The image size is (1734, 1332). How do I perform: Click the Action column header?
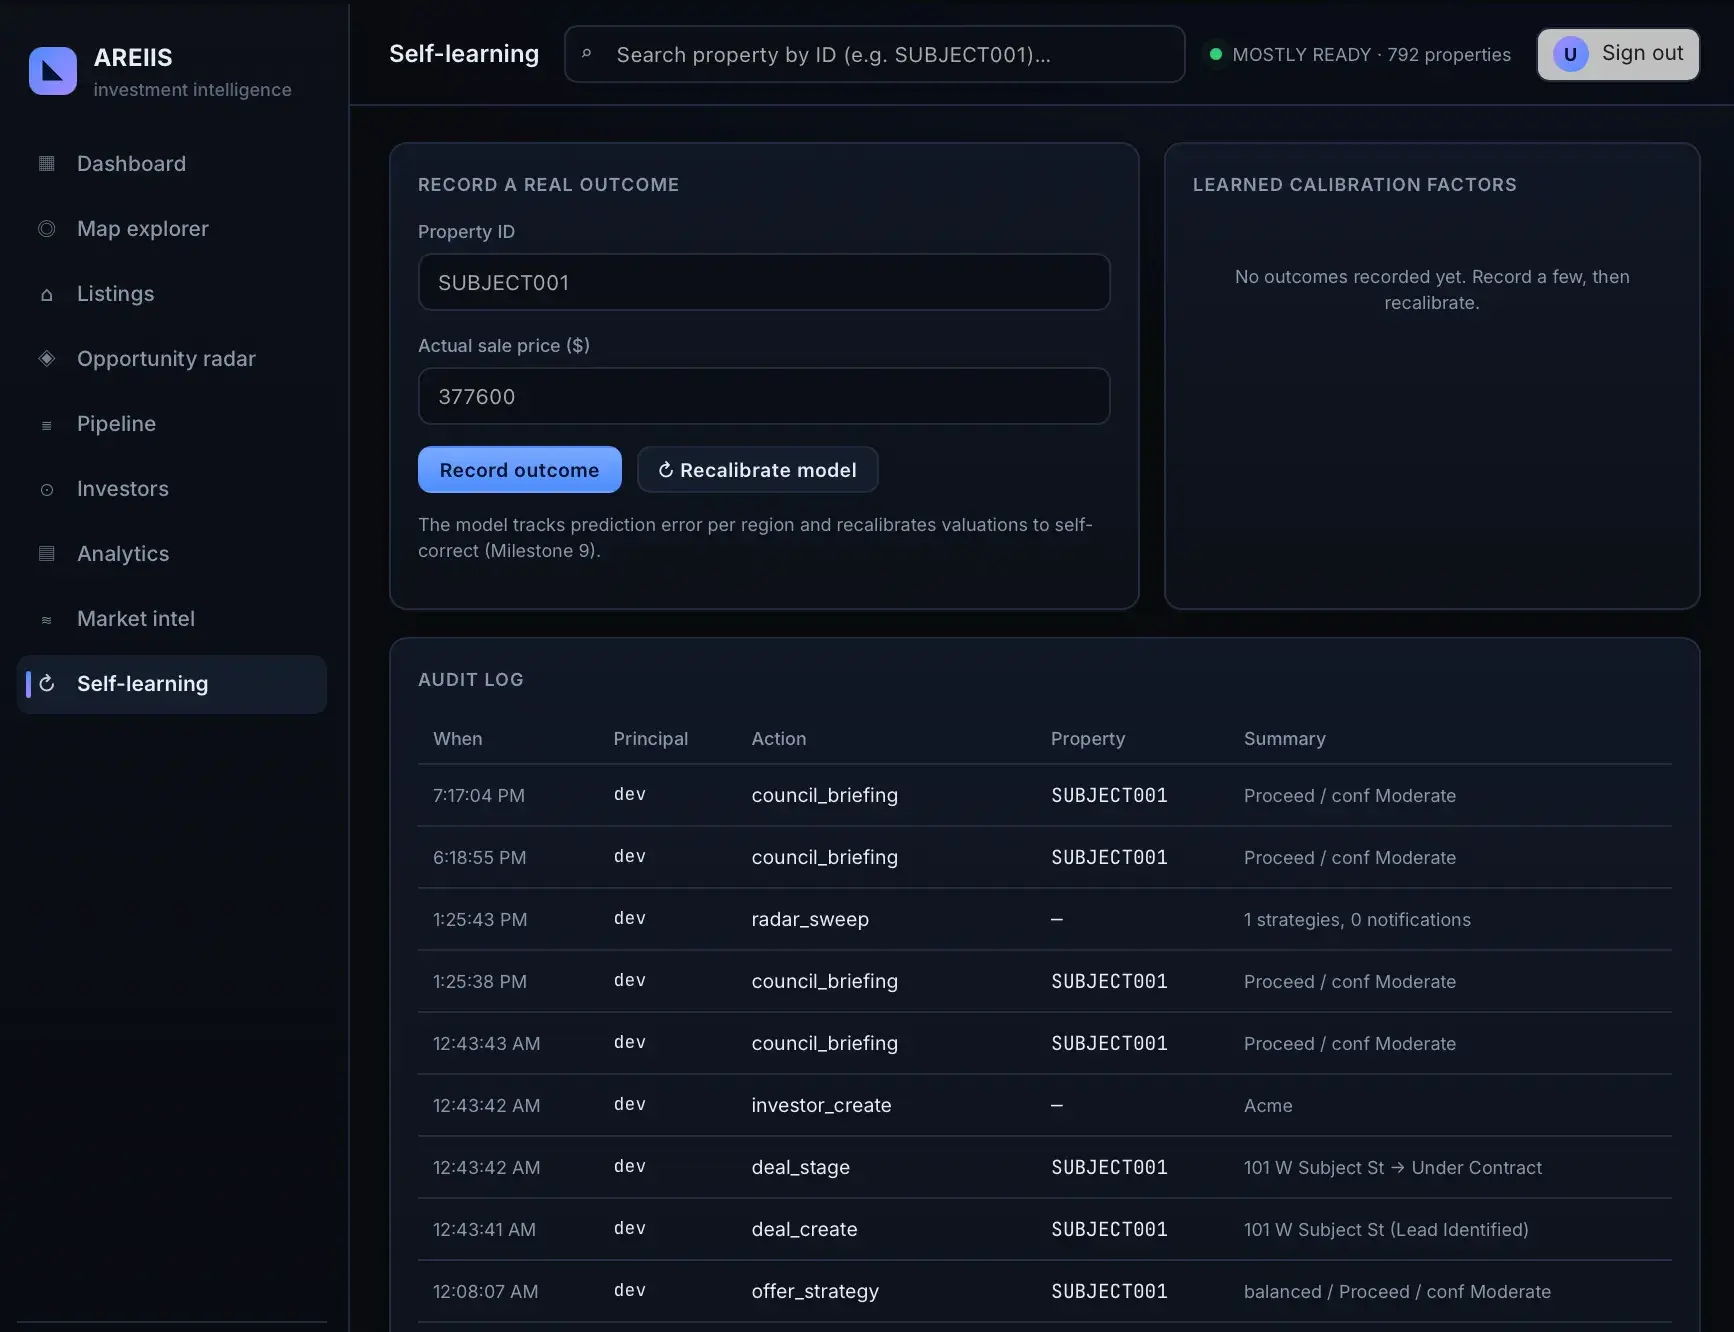[x=778, y=738]
